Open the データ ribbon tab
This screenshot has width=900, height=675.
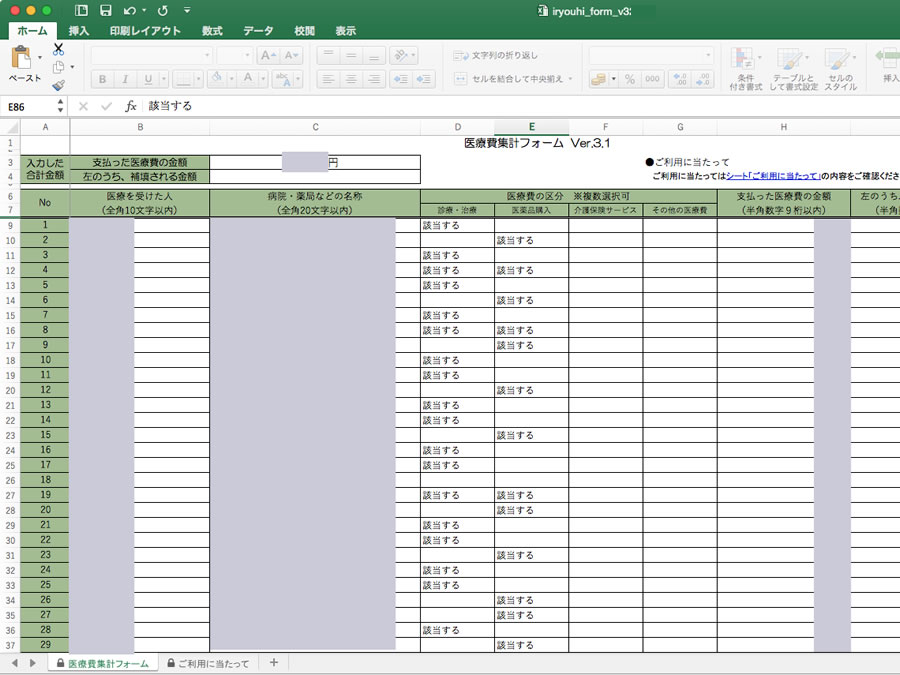(258, 31)
